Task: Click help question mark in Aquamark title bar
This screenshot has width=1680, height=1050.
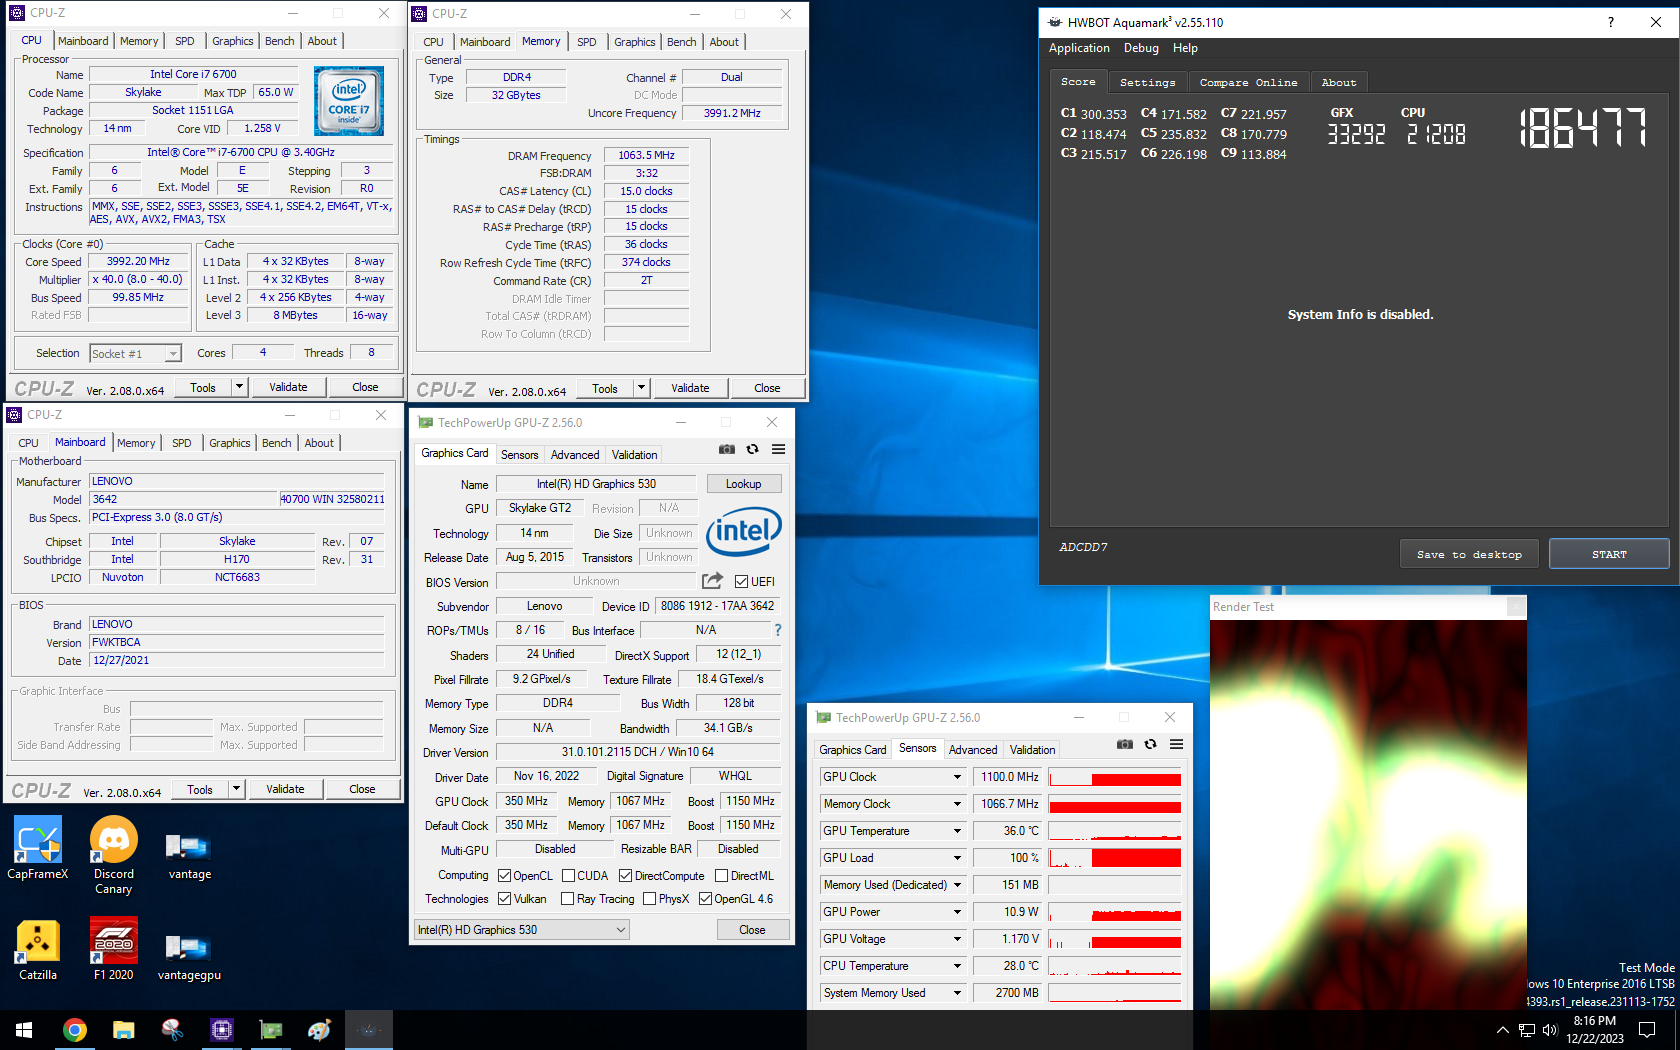Action: (x=1610, y=22)
